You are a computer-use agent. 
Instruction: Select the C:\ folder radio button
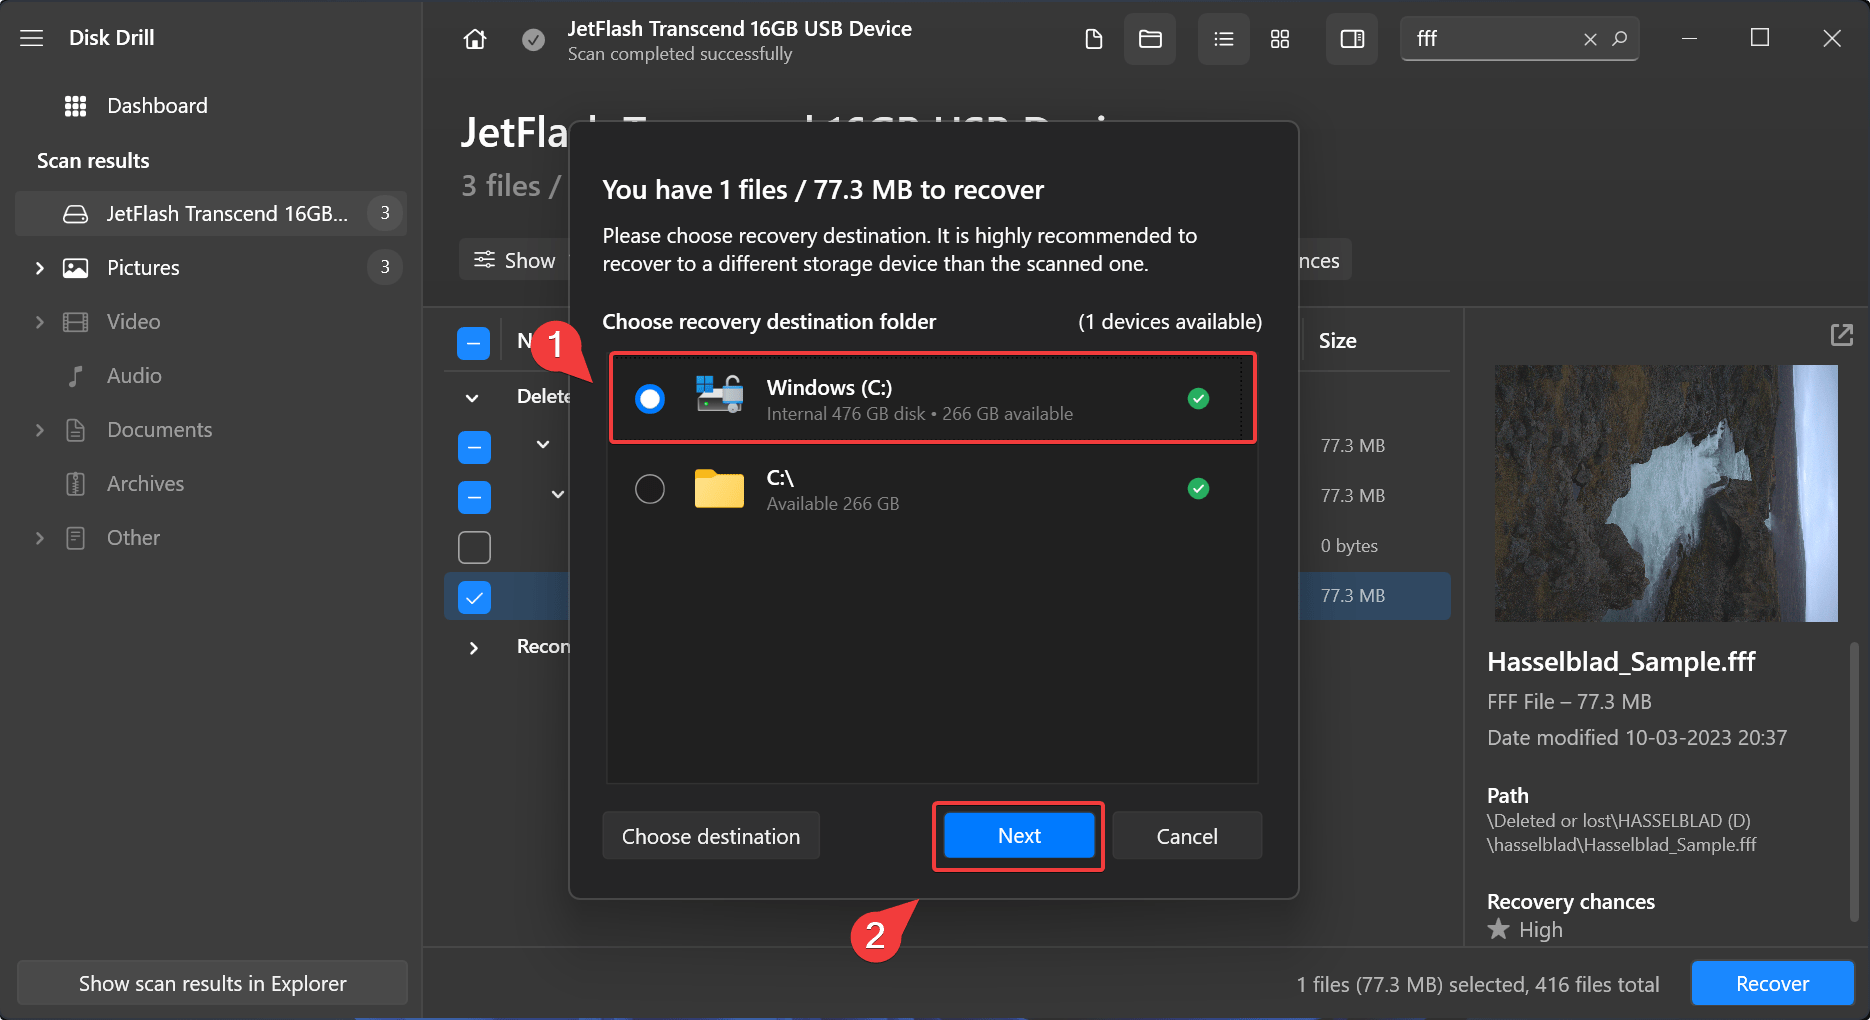point(650,489)
